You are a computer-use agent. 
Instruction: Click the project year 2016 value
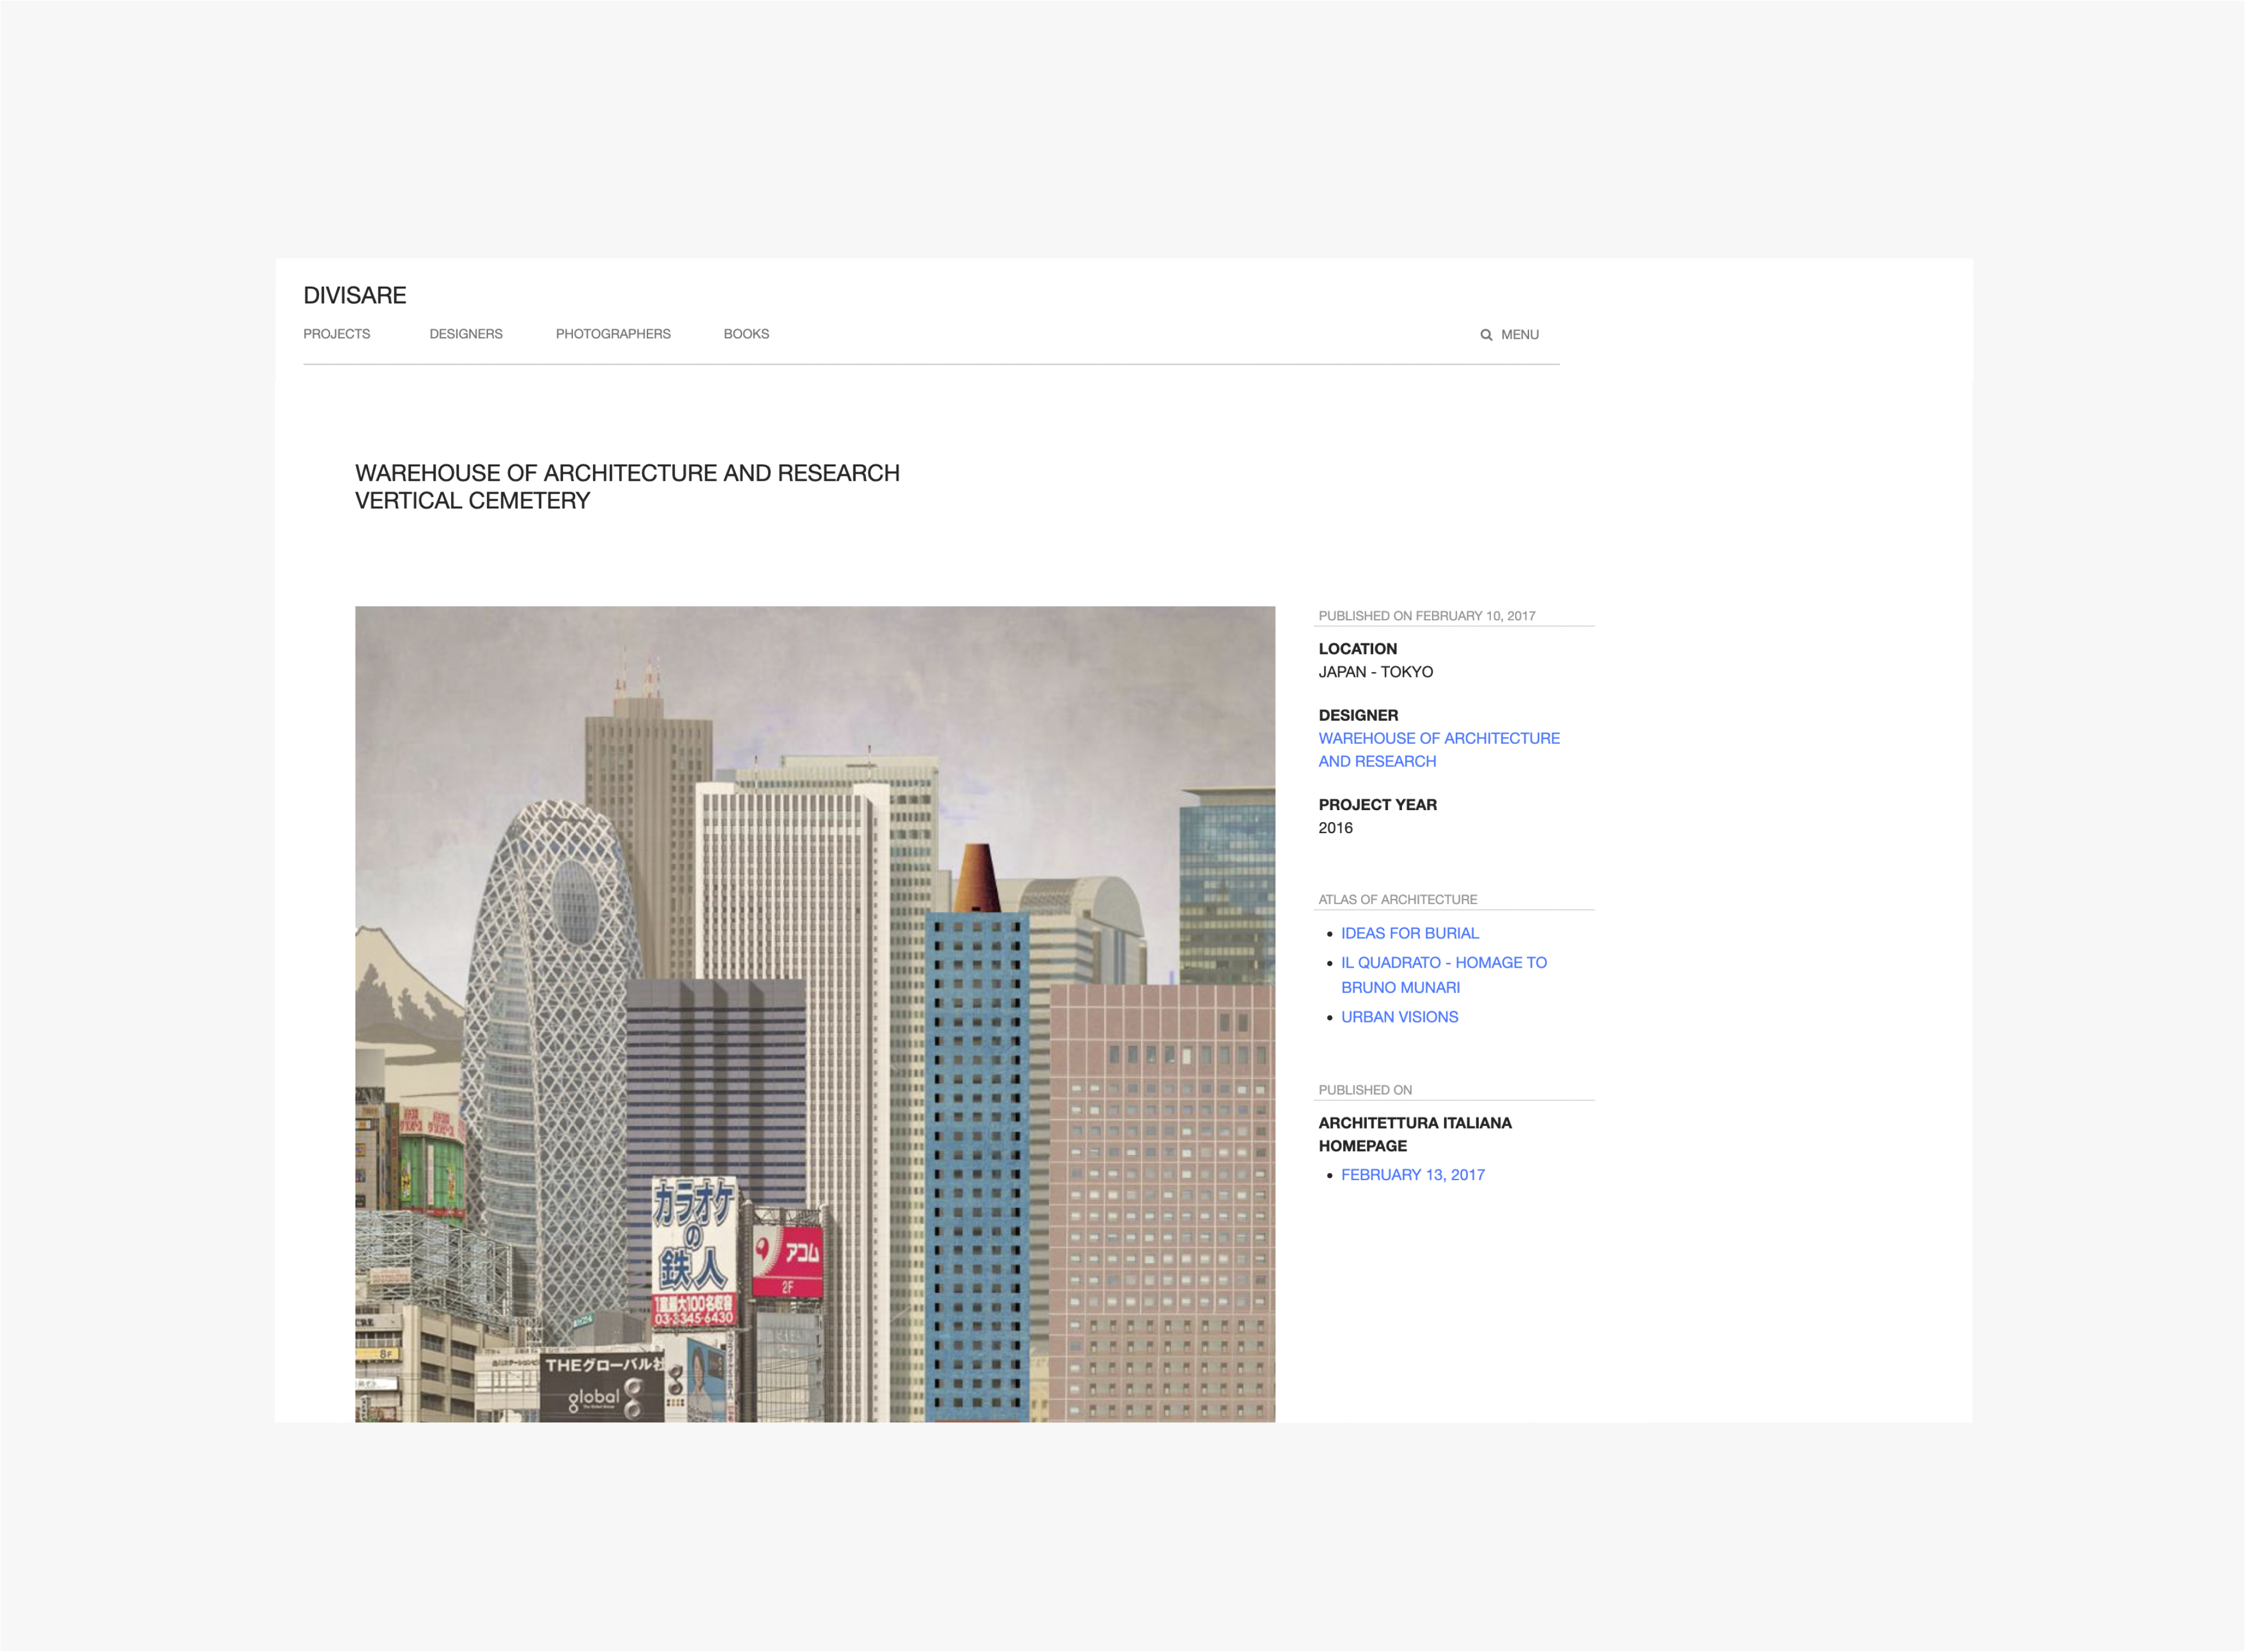1335,828
